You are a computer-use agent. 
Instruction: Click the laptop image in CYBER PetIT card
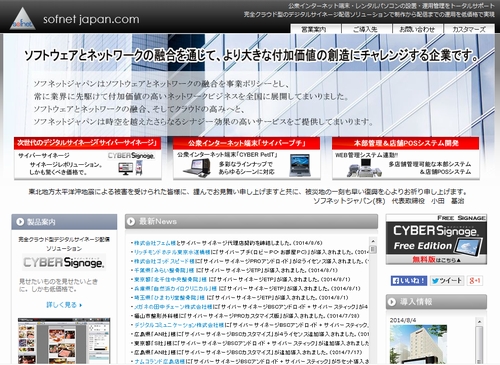click(300, 165)
